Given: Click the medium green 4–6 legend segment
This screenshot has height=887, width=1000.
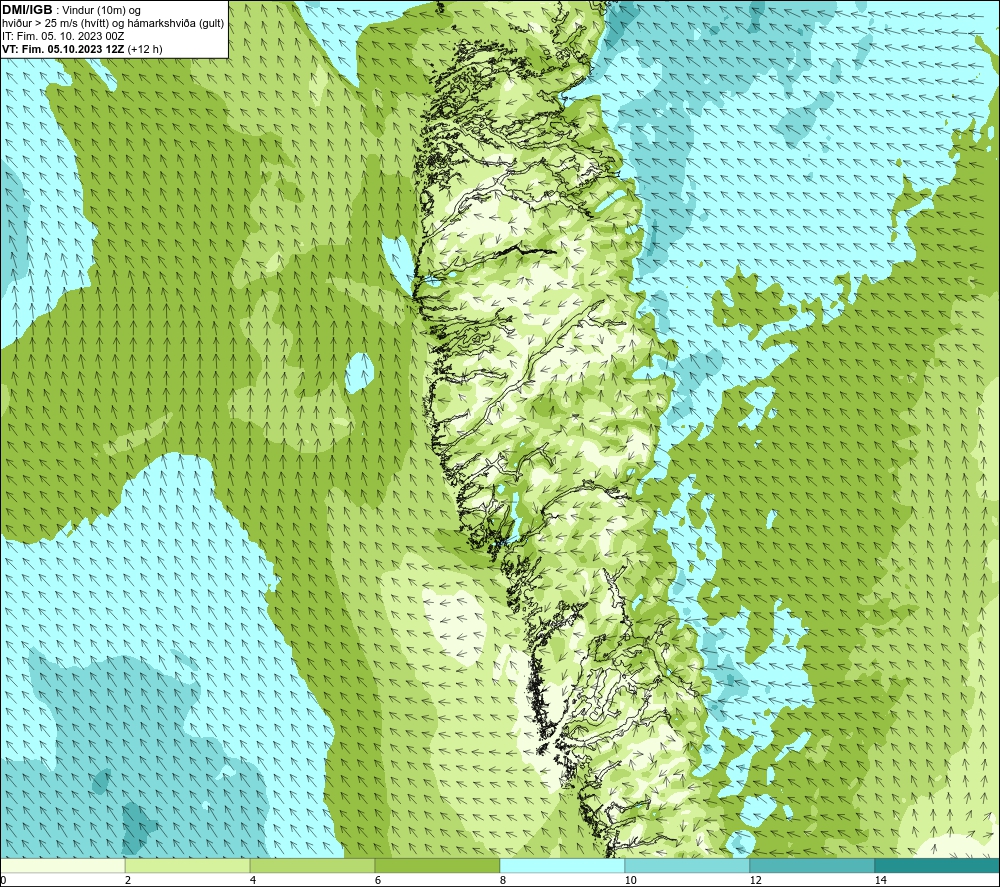Looking at the screenshot, I should (312, 865).
